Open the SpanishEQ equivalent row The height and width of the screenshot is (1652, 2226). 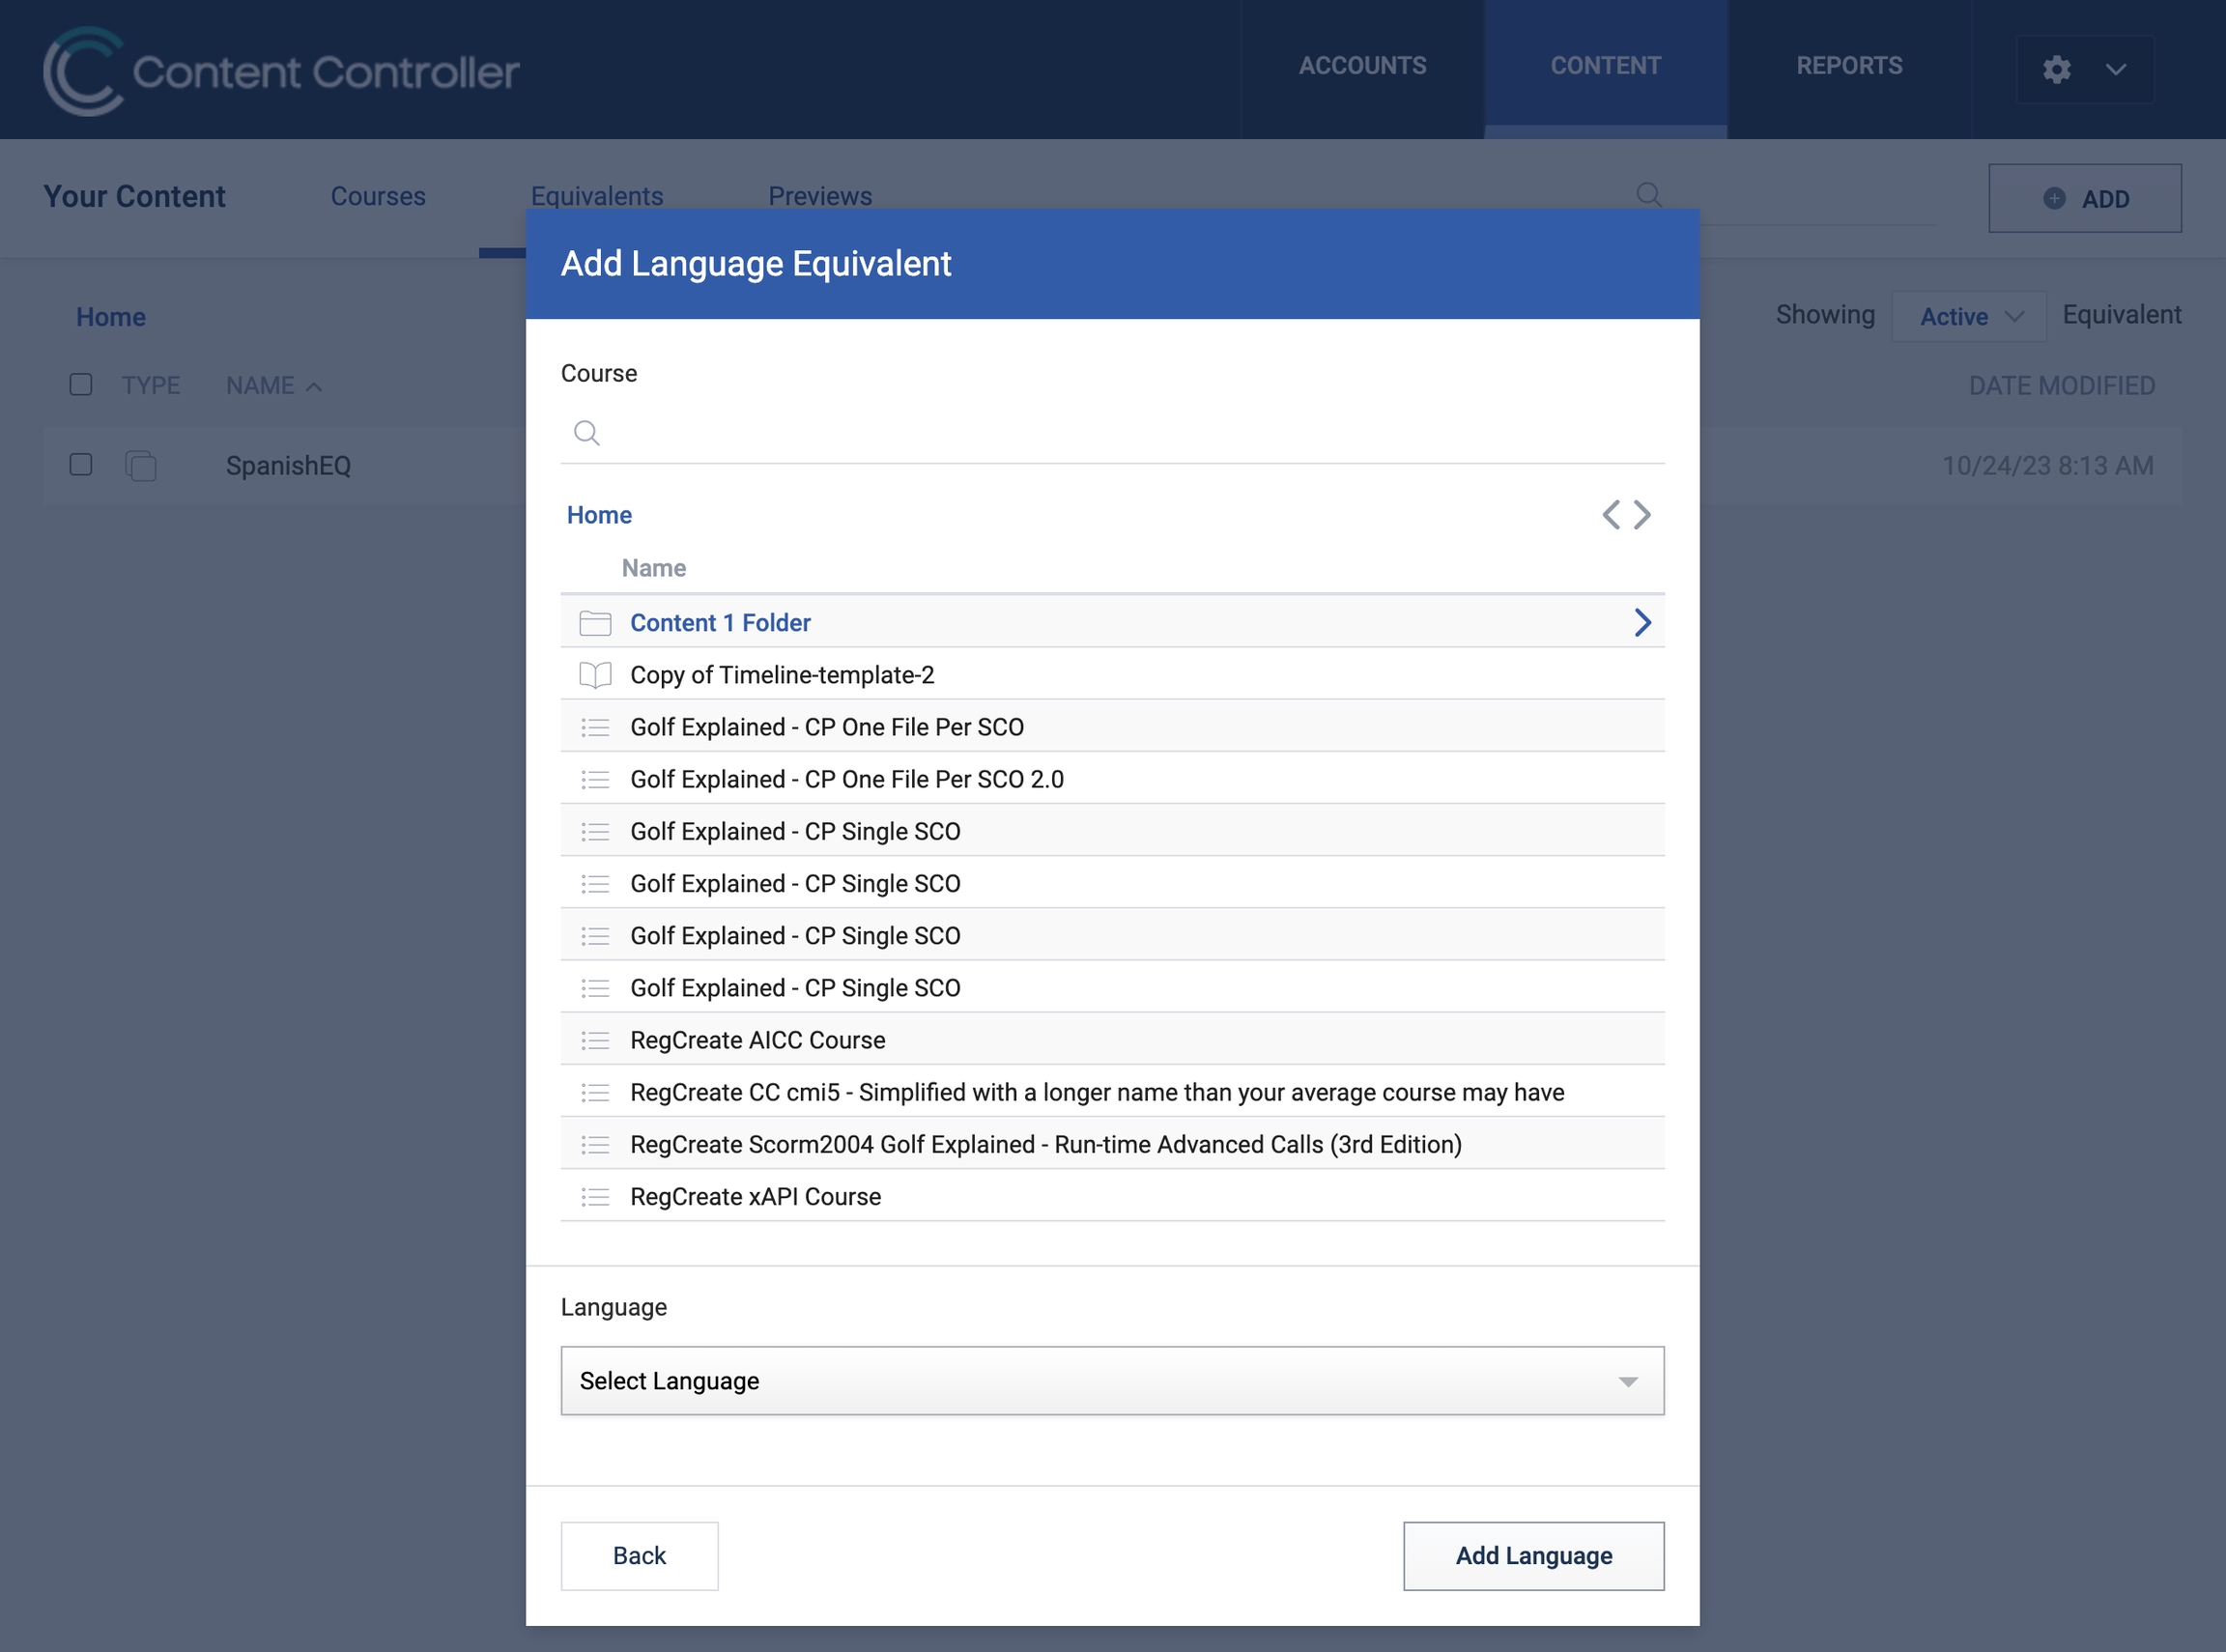(x=288, y=466)
